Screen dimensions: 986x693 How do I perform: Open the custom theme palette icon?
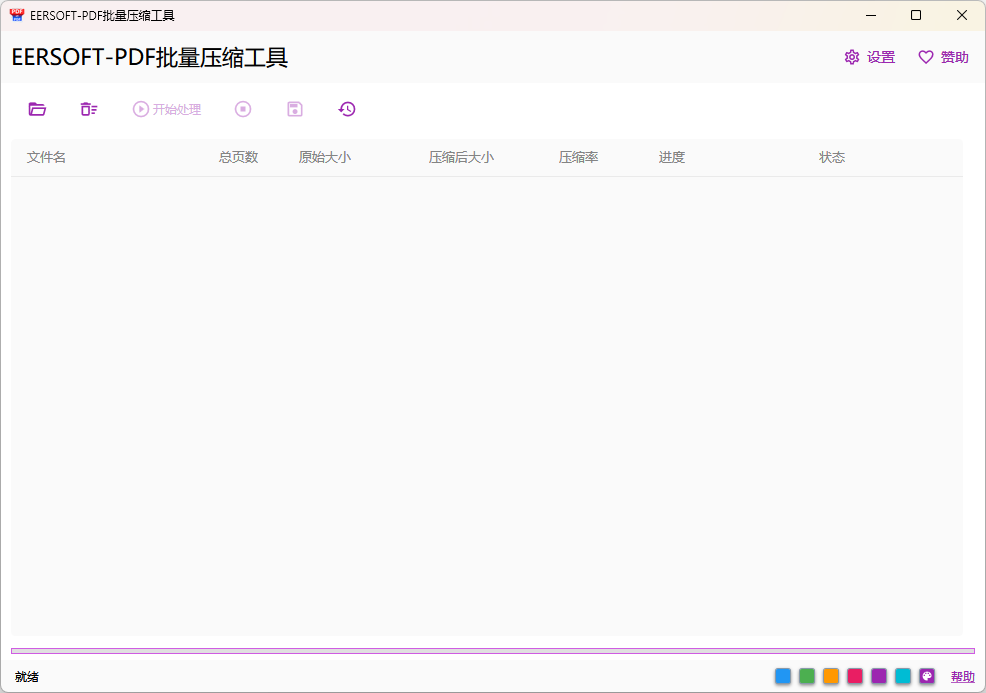(x=927, y=676)
